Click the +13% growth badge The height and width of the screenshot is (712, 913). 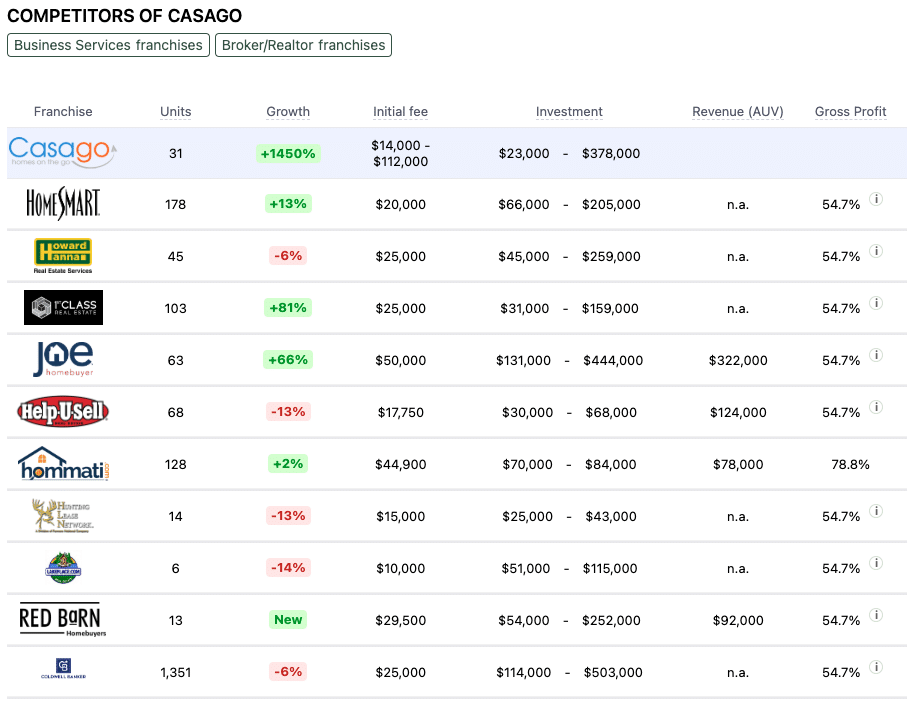tap(288, 204)
